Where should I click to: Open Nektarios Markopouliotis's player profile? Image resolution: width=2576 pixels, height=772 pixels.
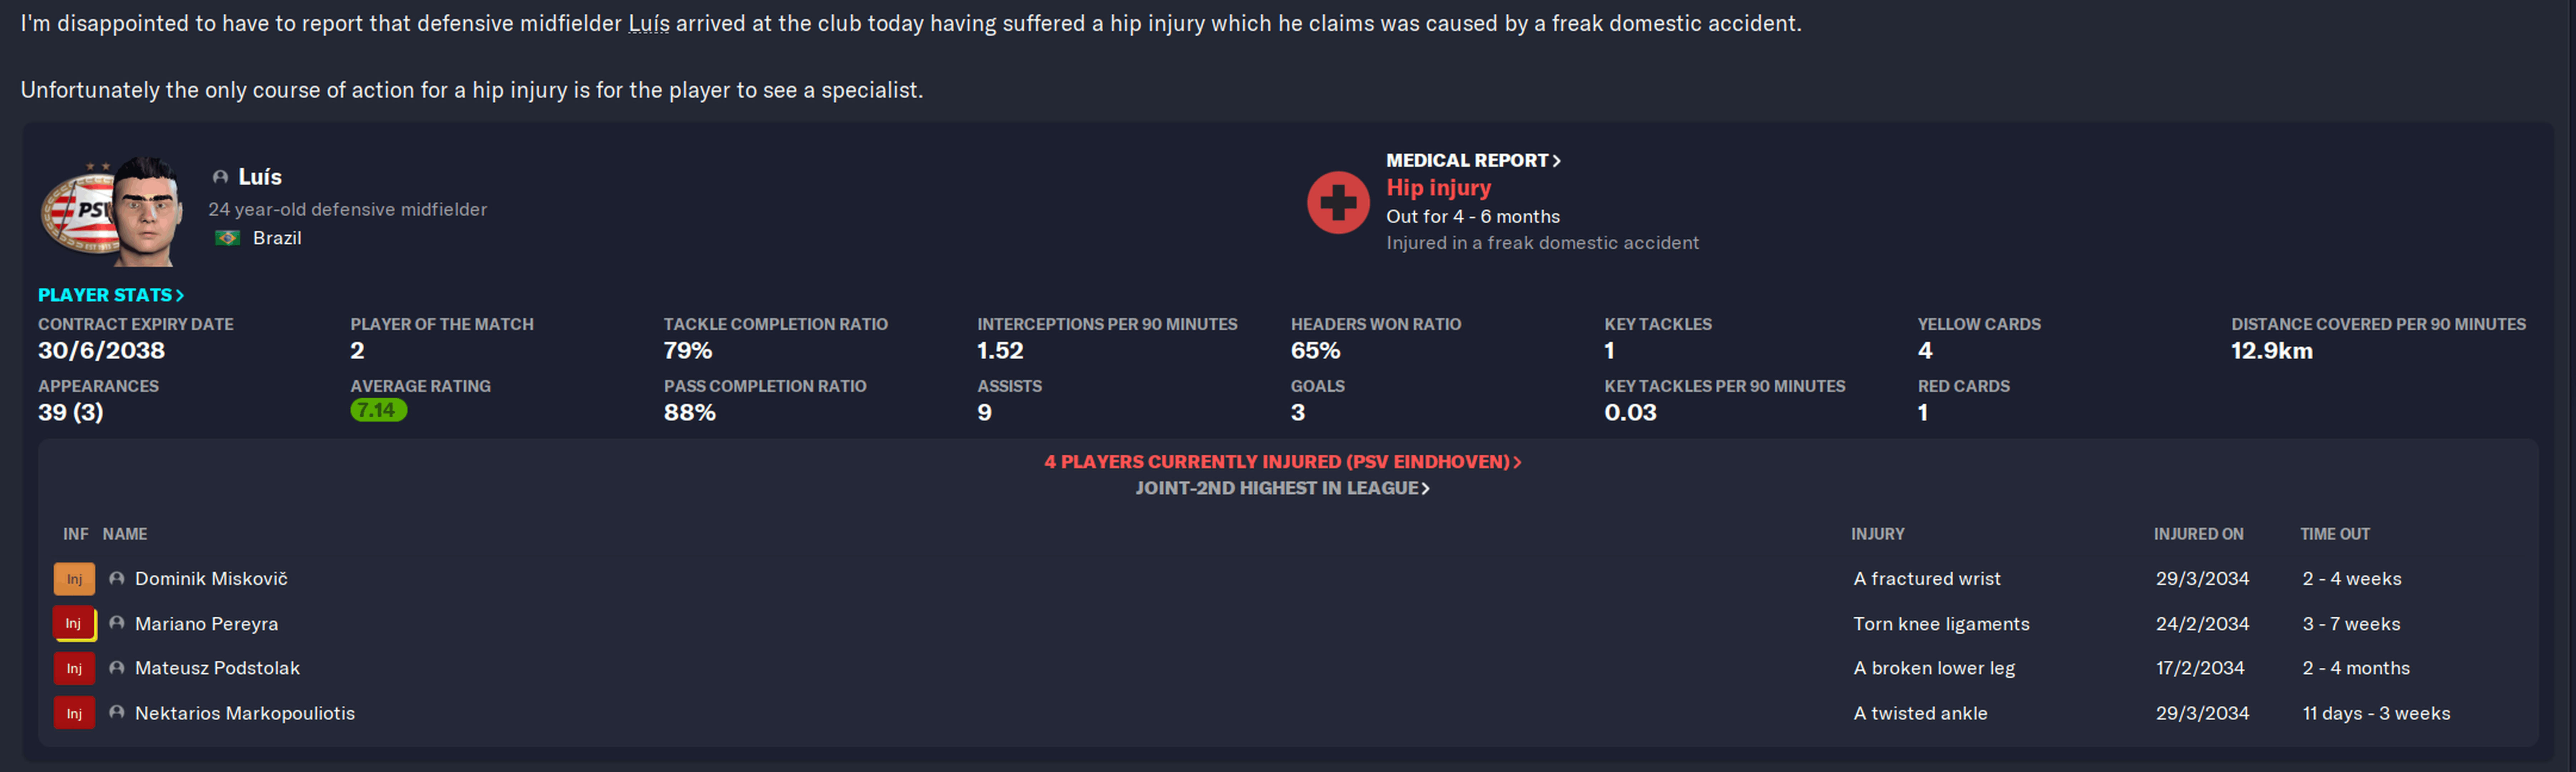pos(244,713)
